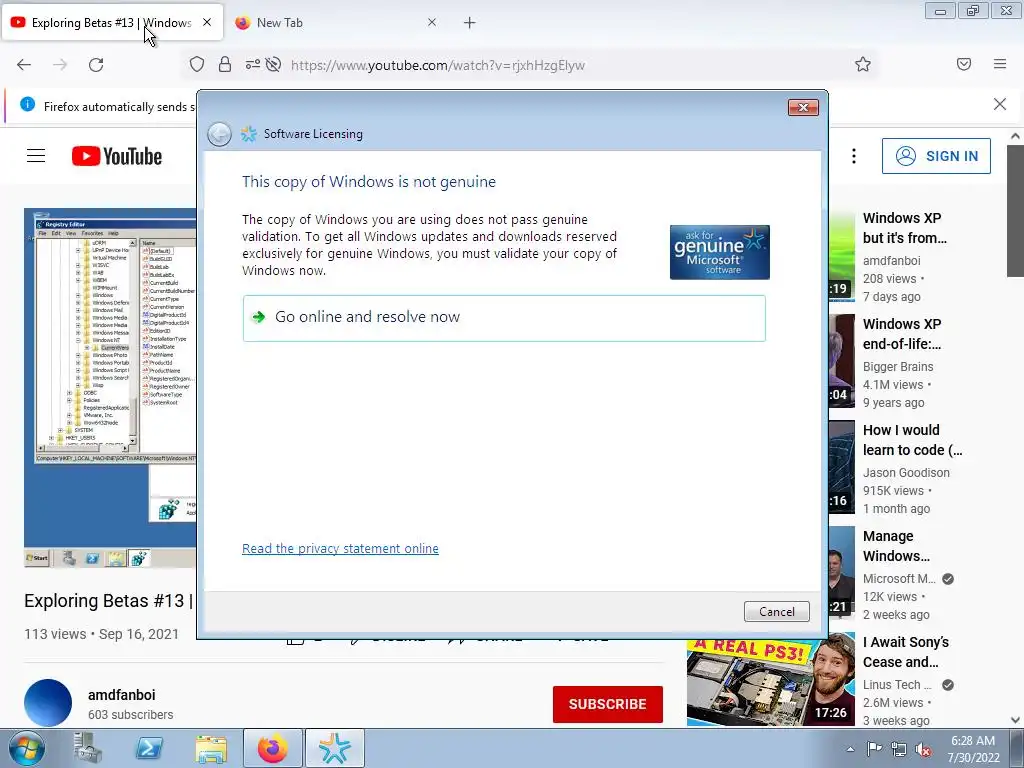Click the muted volume tray icon
Screen dimensions: 1024x768
click(x=923, y=749)
